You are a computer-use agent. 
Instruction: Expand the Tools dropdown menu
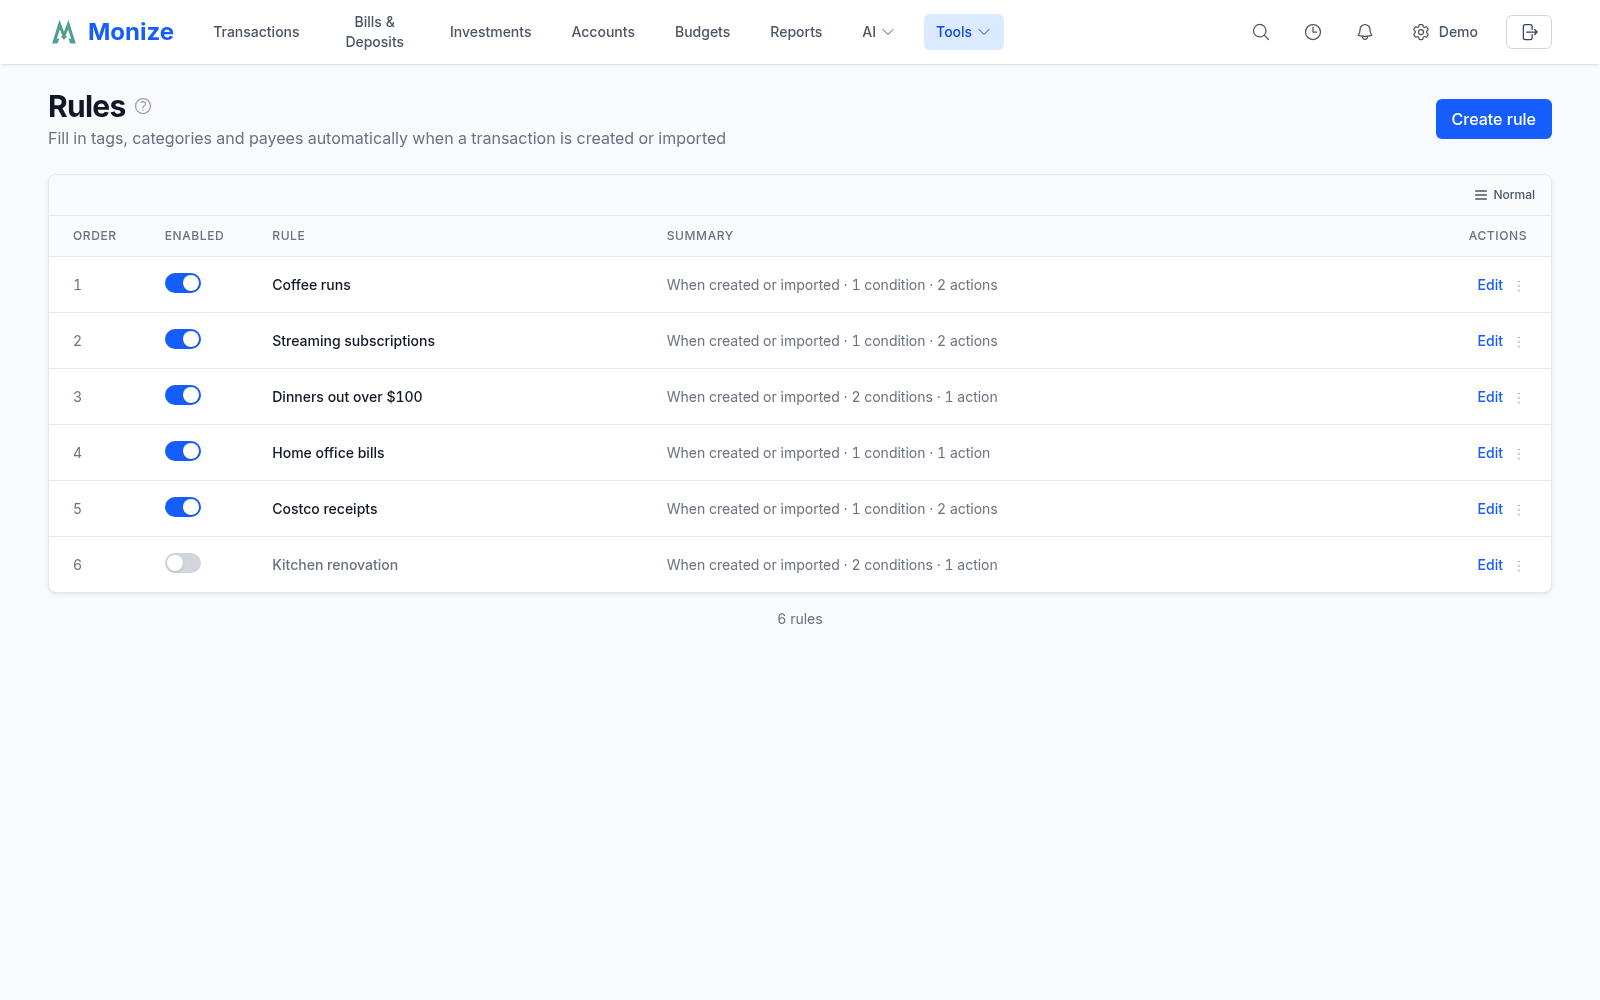(x=963, y=32)
